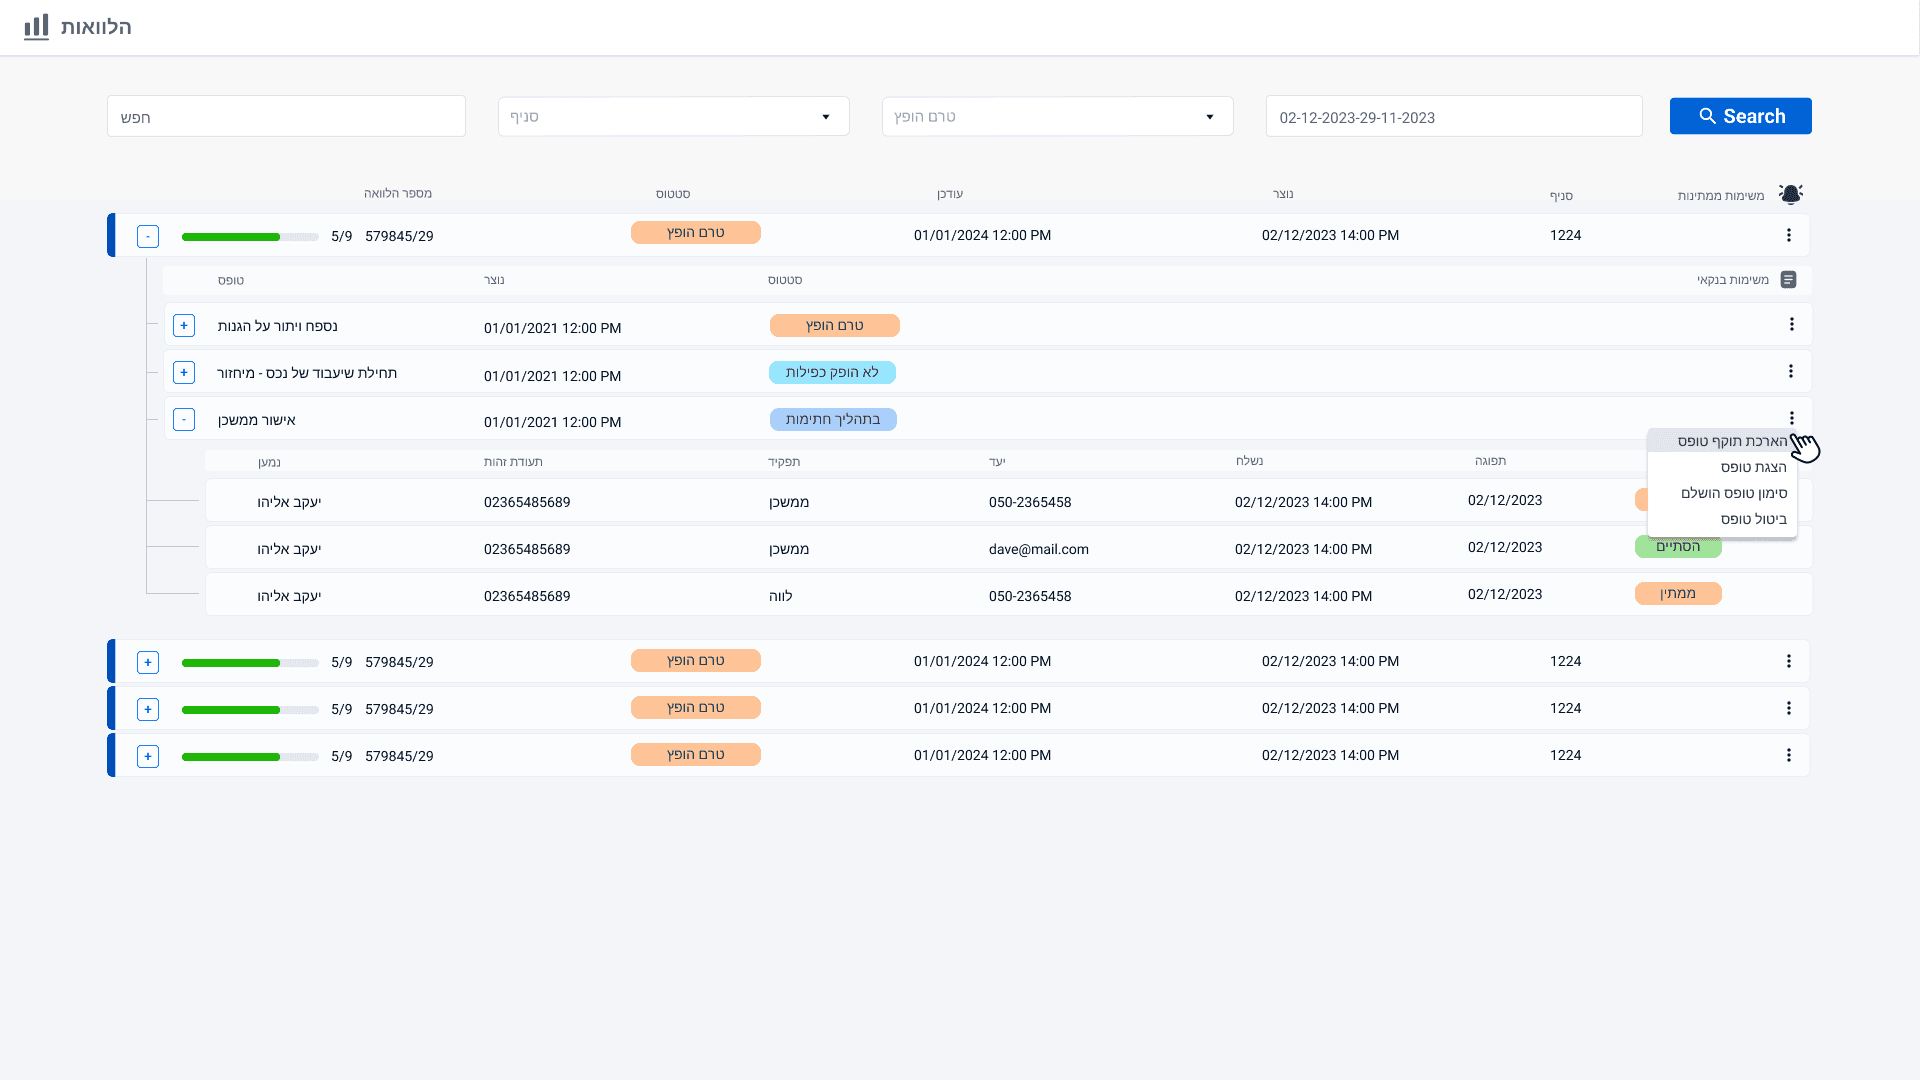
Task: Click the banker tasks list icon
Action: tap(1789, 280)
